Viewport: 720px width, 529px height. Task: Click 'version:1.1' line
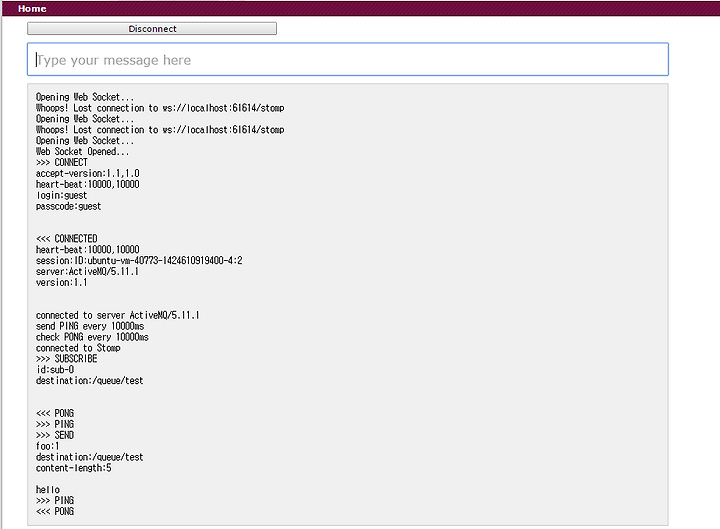click(62, 283)
